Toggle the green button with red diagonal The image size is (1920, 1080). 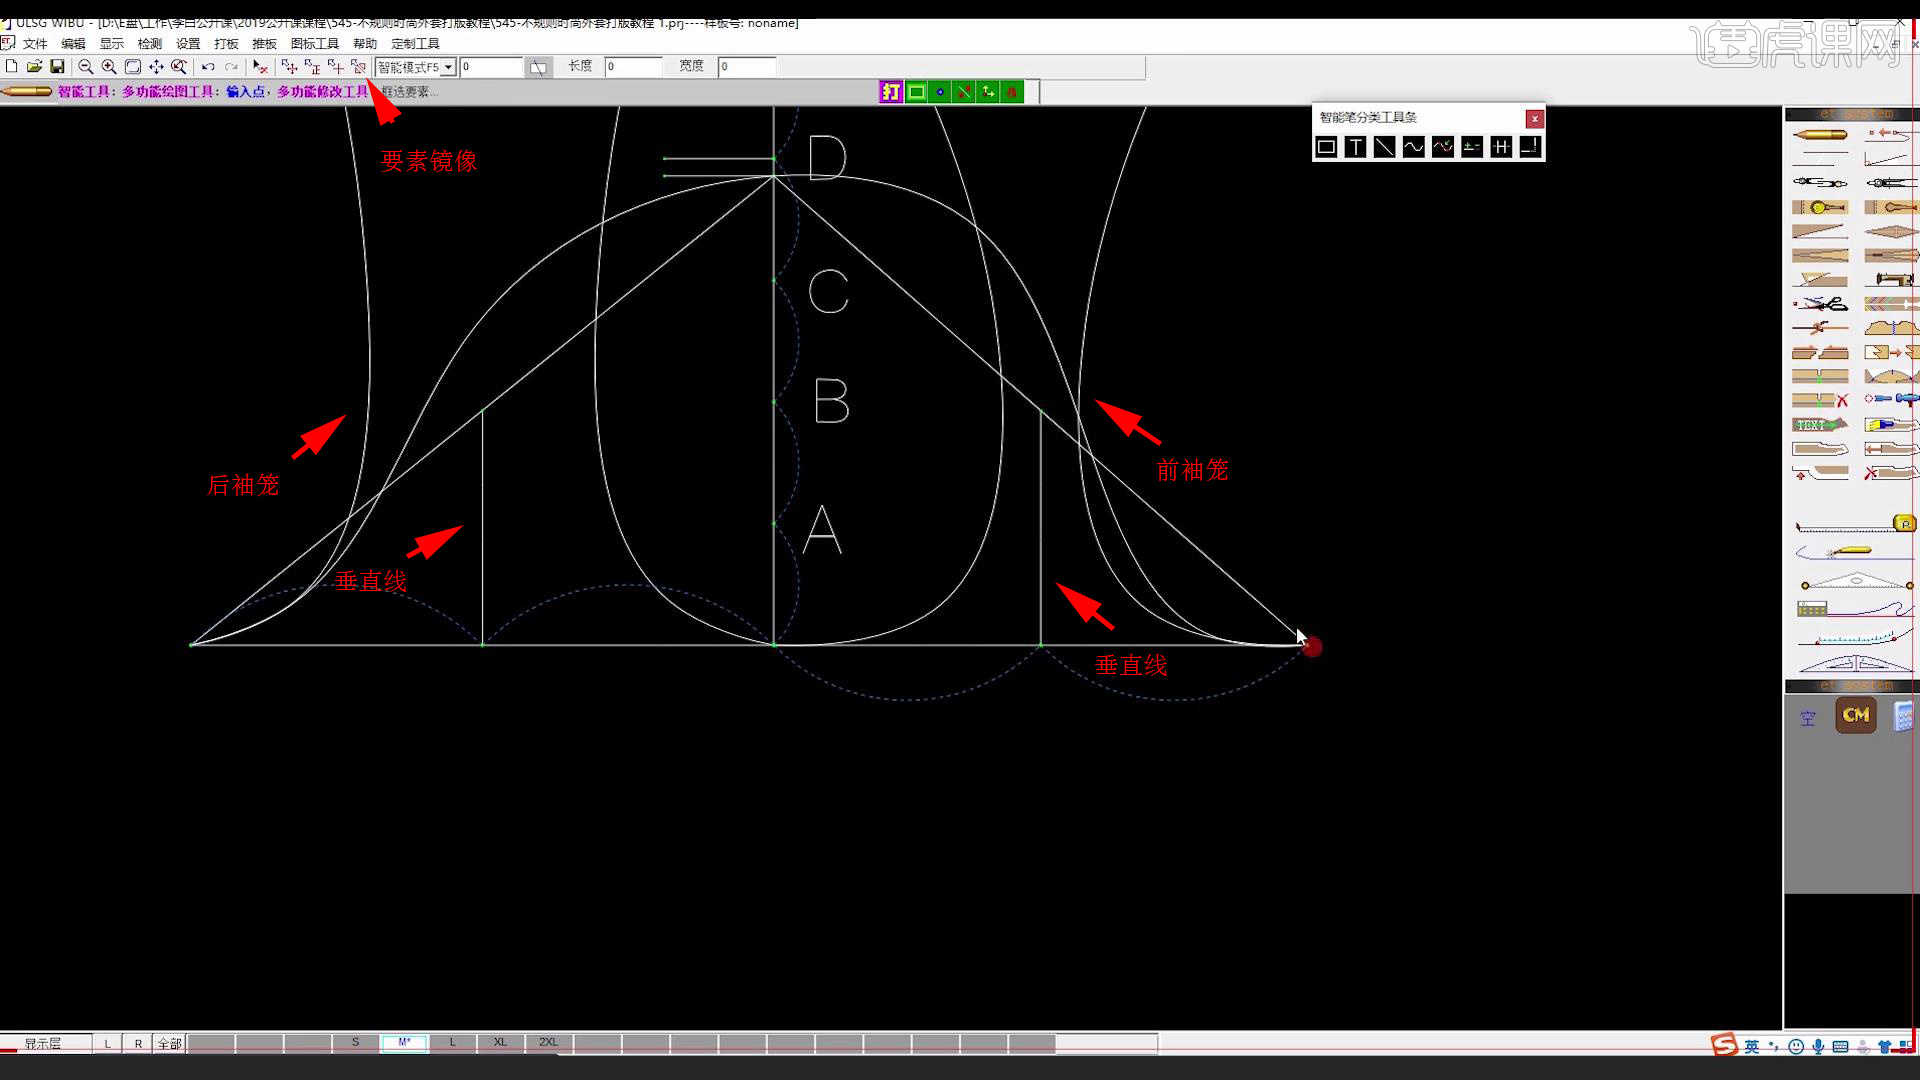click(x=964, y=92)
